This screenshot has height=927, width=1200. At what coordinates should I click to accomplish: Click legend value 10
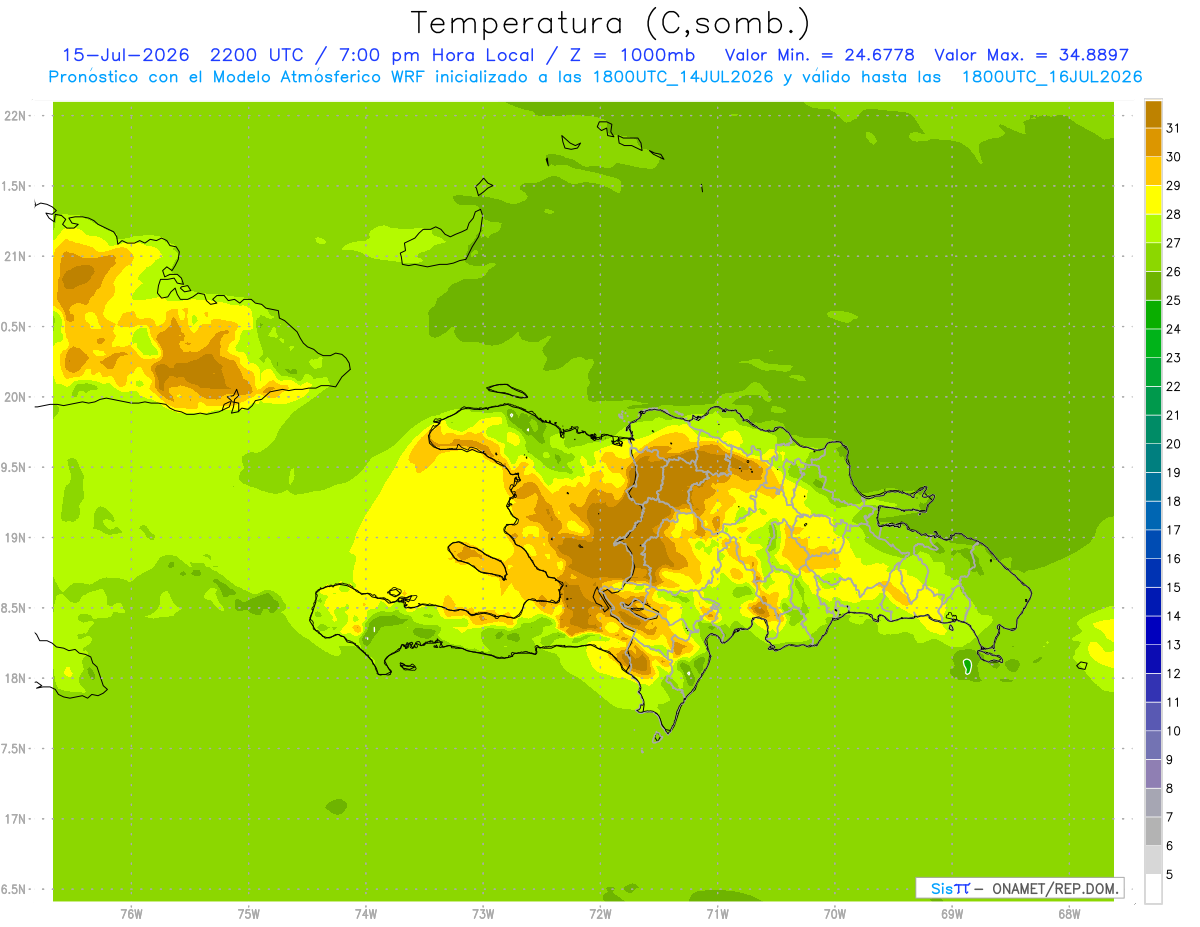[x=1174, y=731]
